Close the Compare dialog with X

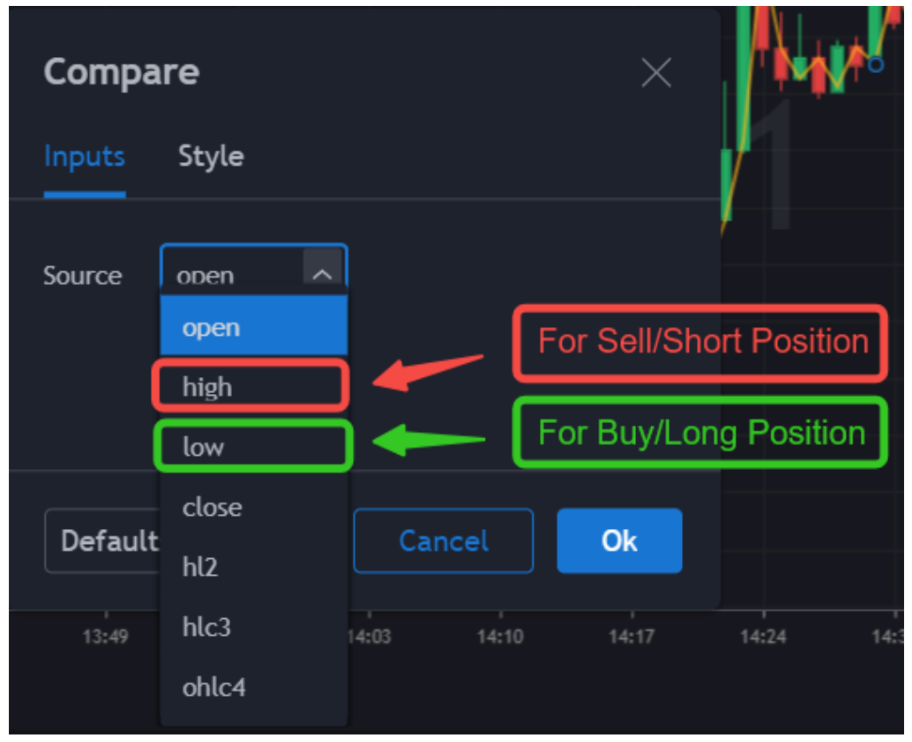coord(656,72)
